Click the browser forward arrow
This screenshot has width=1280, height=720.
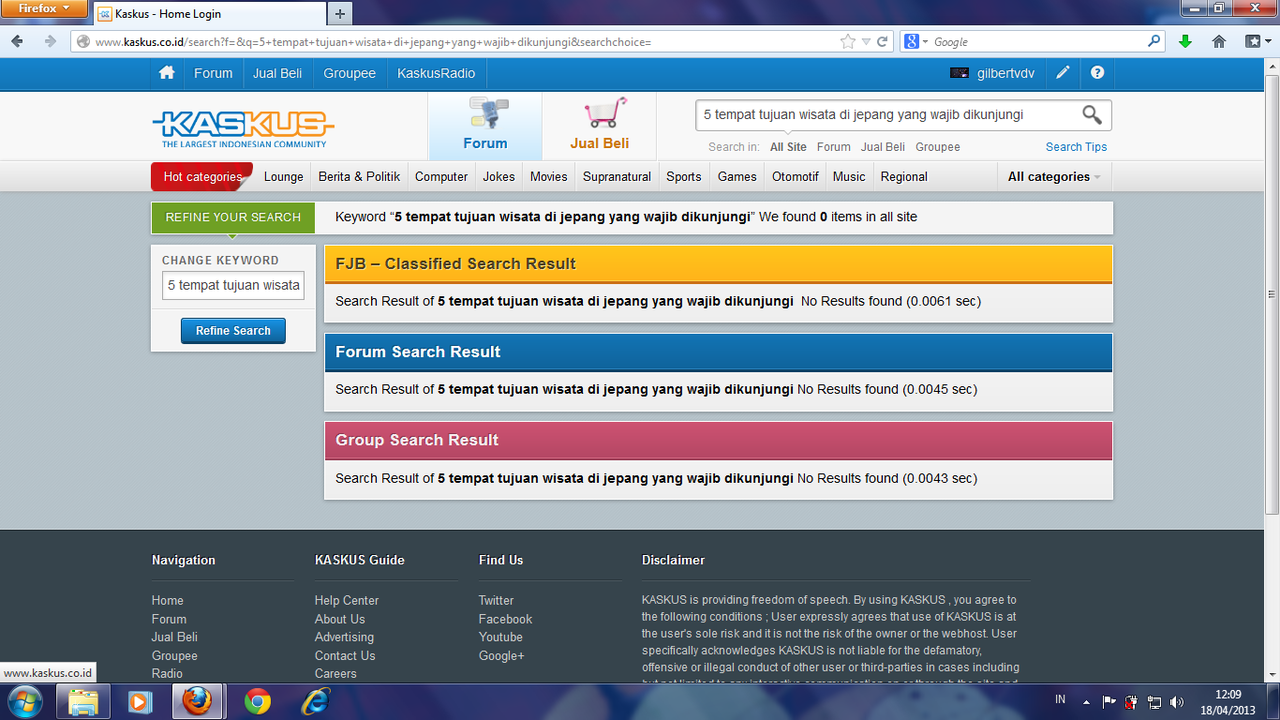tap(50, 42)
